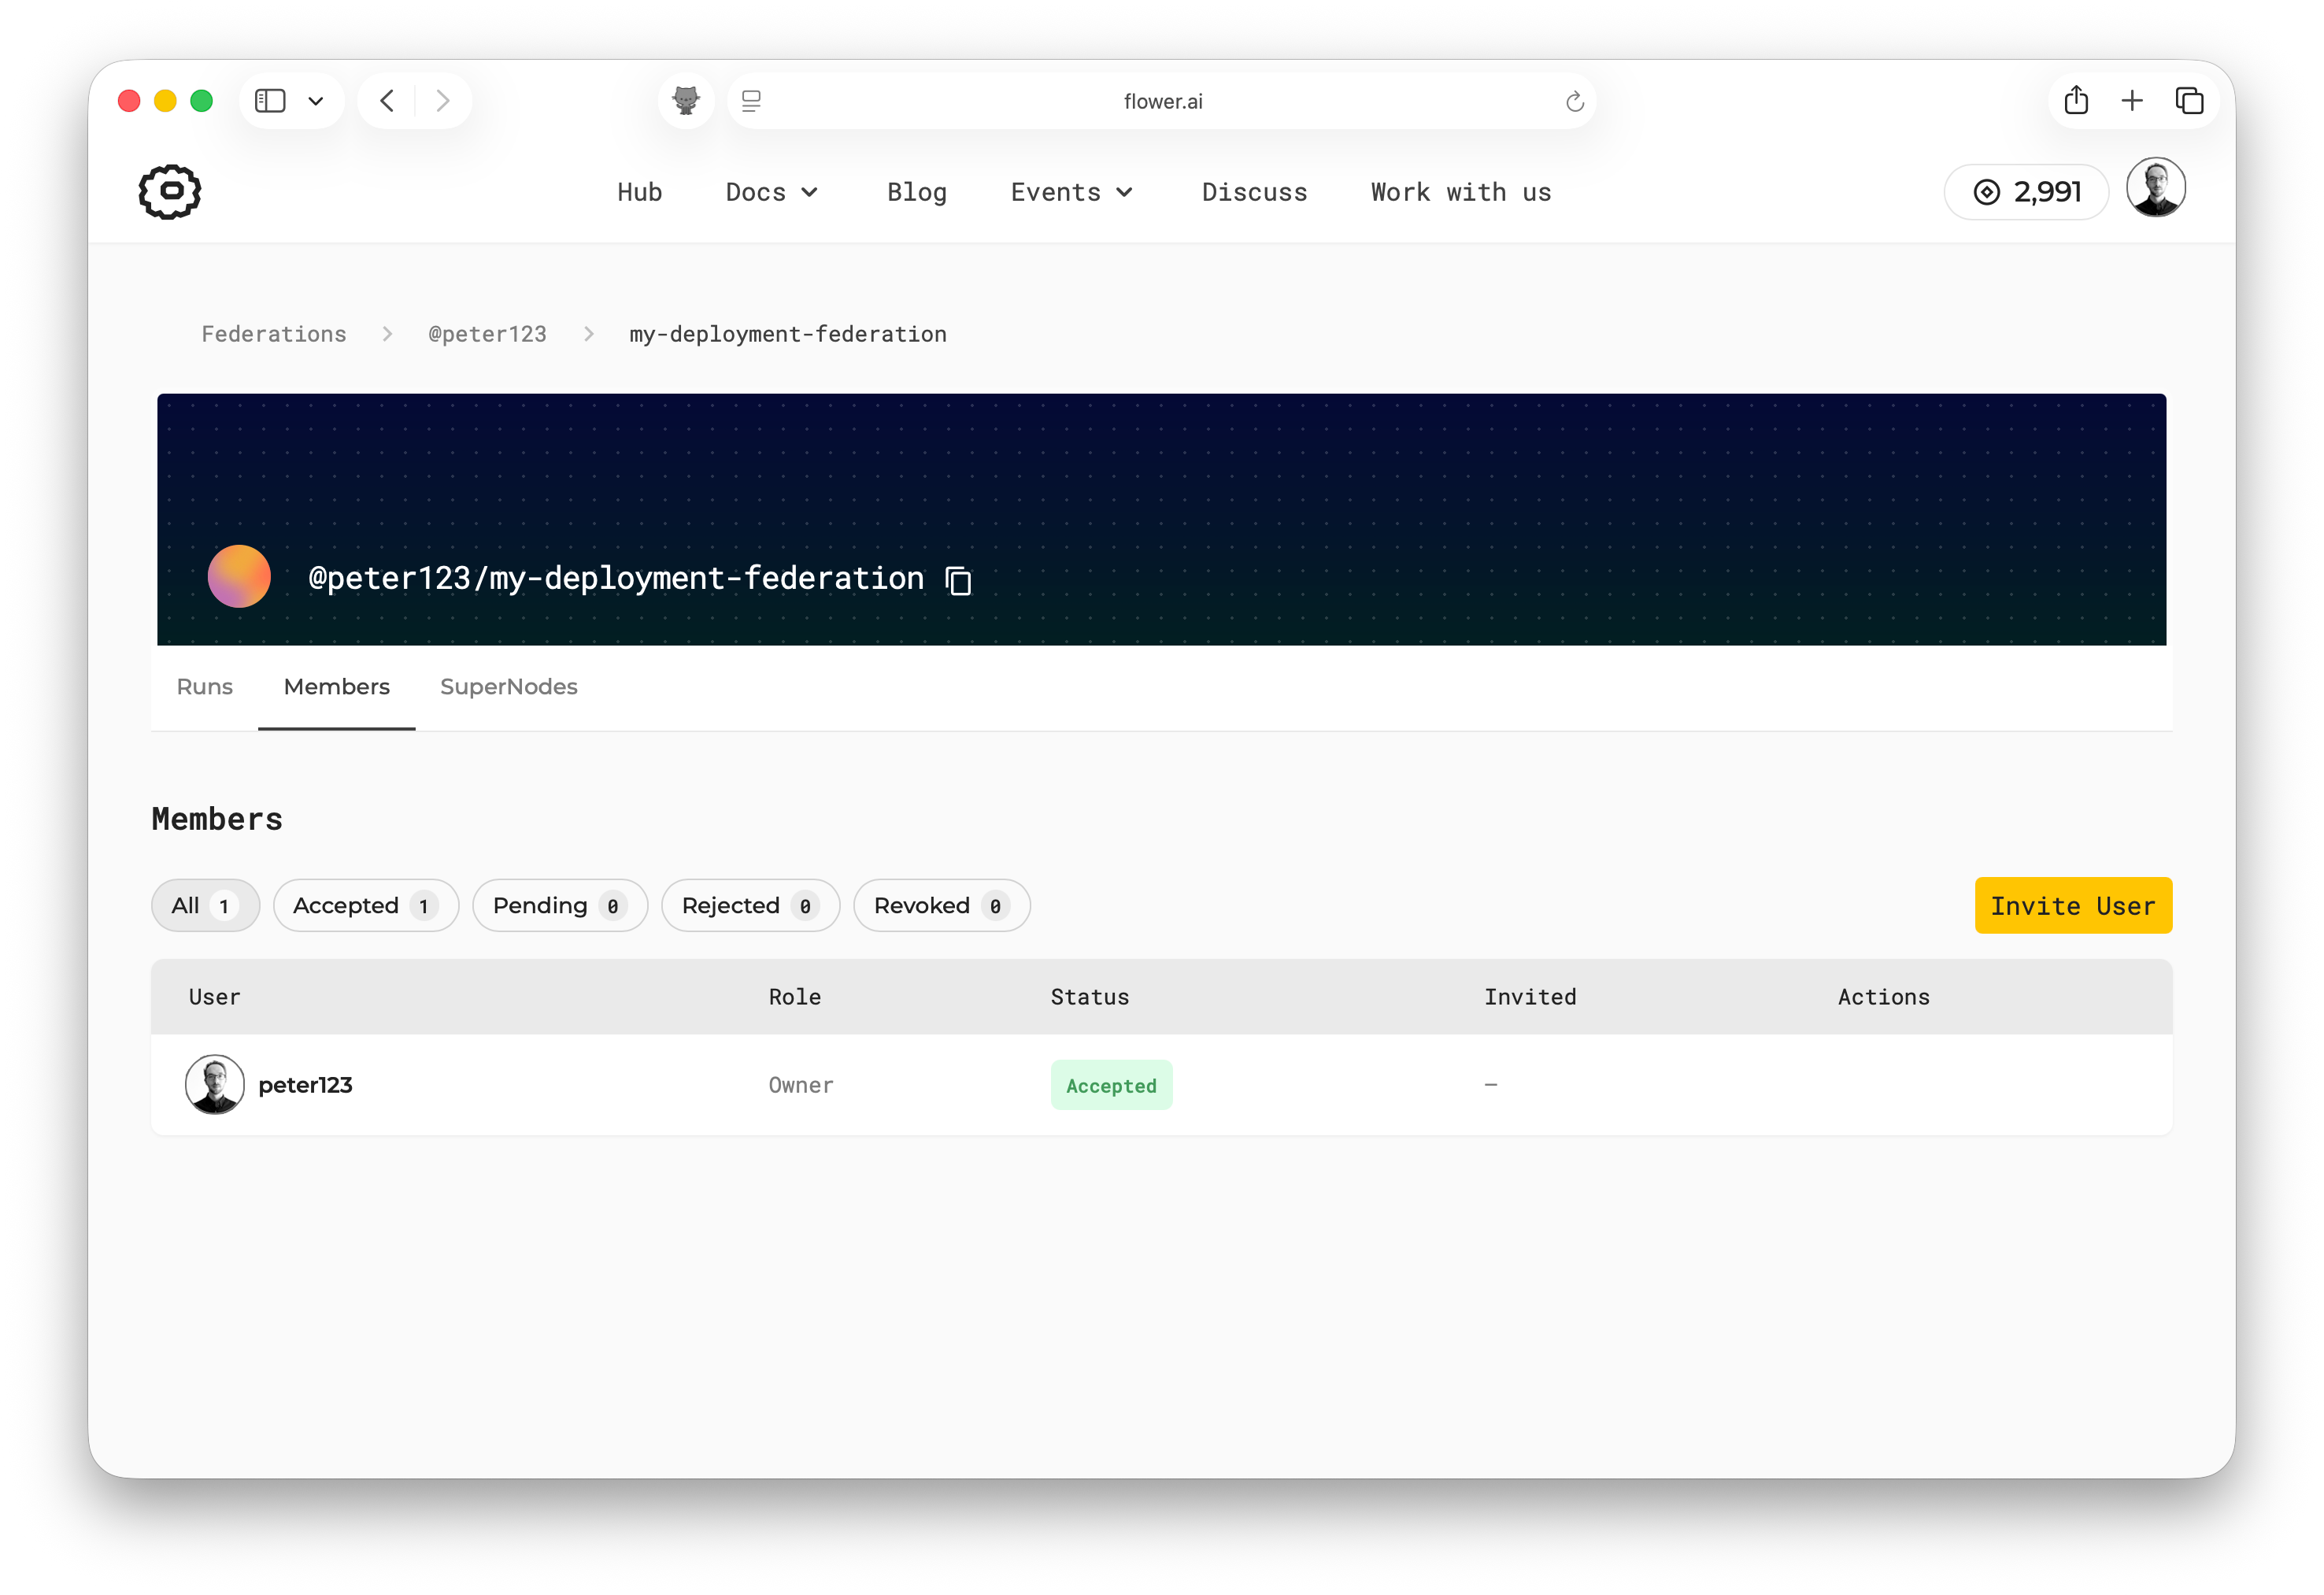This screenshot has width=2324, height=1595.
Task: Click the Flower logo icon
Action: click(x=170, y=191)
